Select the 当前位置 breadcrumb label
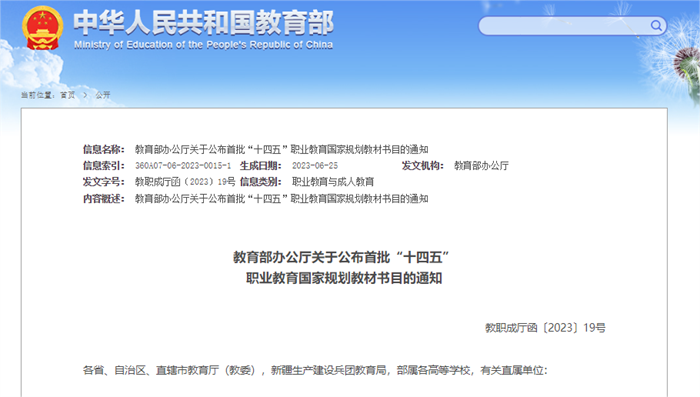 click(x=38, y=95)
